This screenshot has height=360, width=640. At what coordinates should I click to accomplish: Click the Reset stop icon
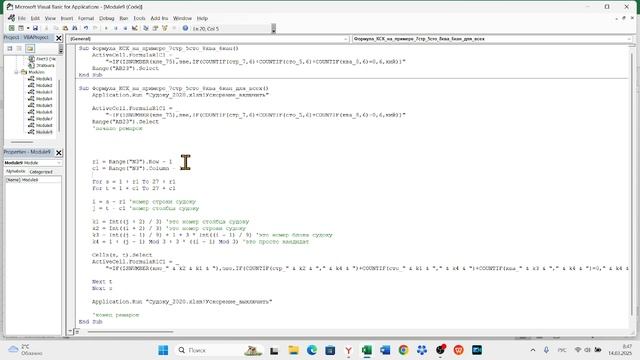coord(125,28)
